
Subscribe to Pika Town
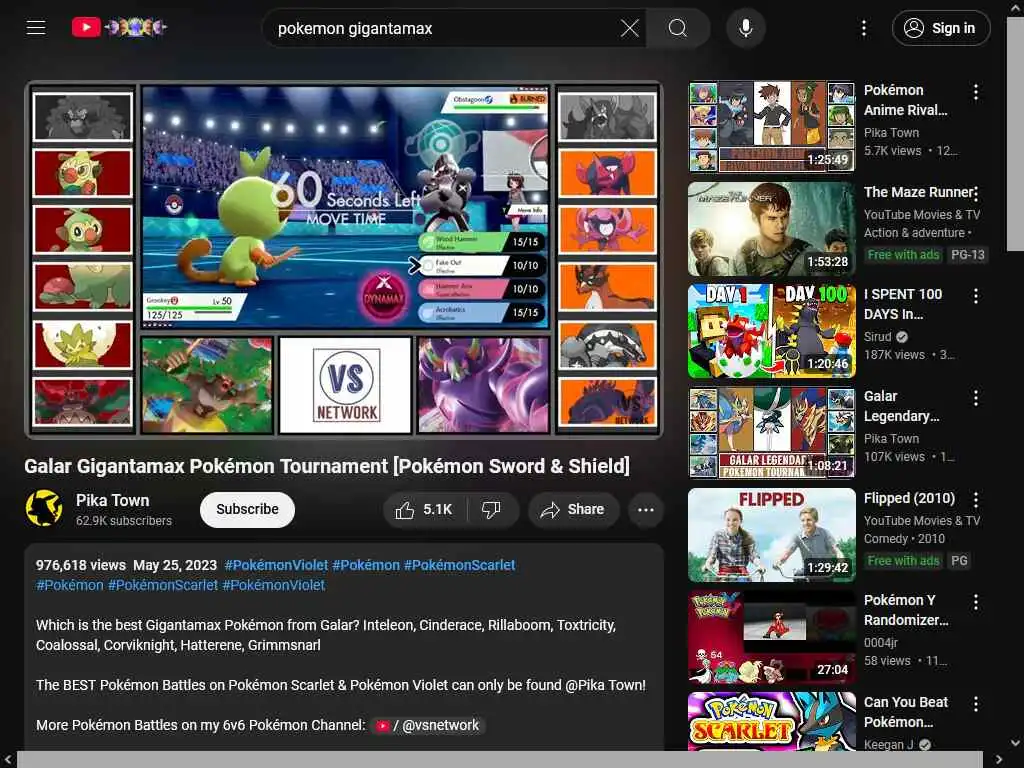(247, 509)
